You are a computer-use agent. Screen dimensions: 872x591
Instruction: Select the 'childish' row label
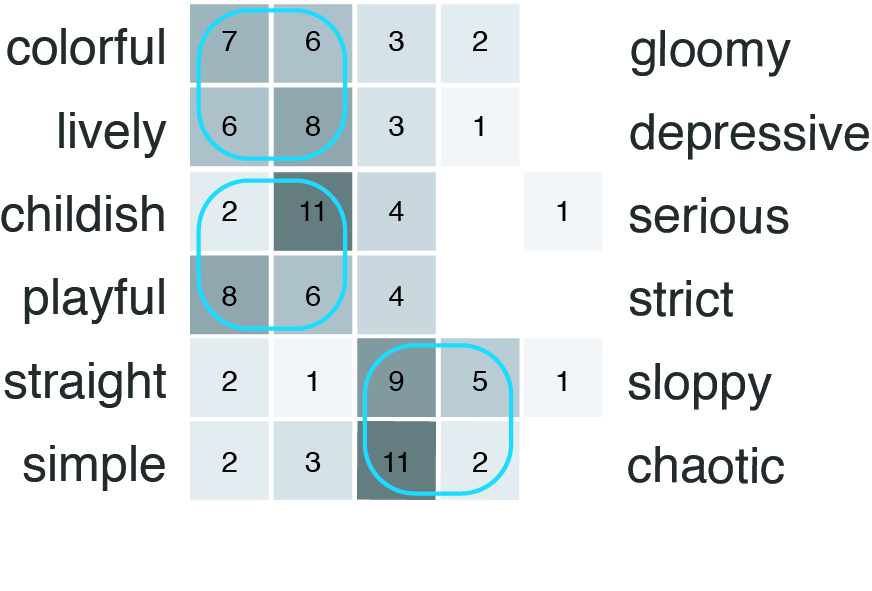click(x=83, y=214)
